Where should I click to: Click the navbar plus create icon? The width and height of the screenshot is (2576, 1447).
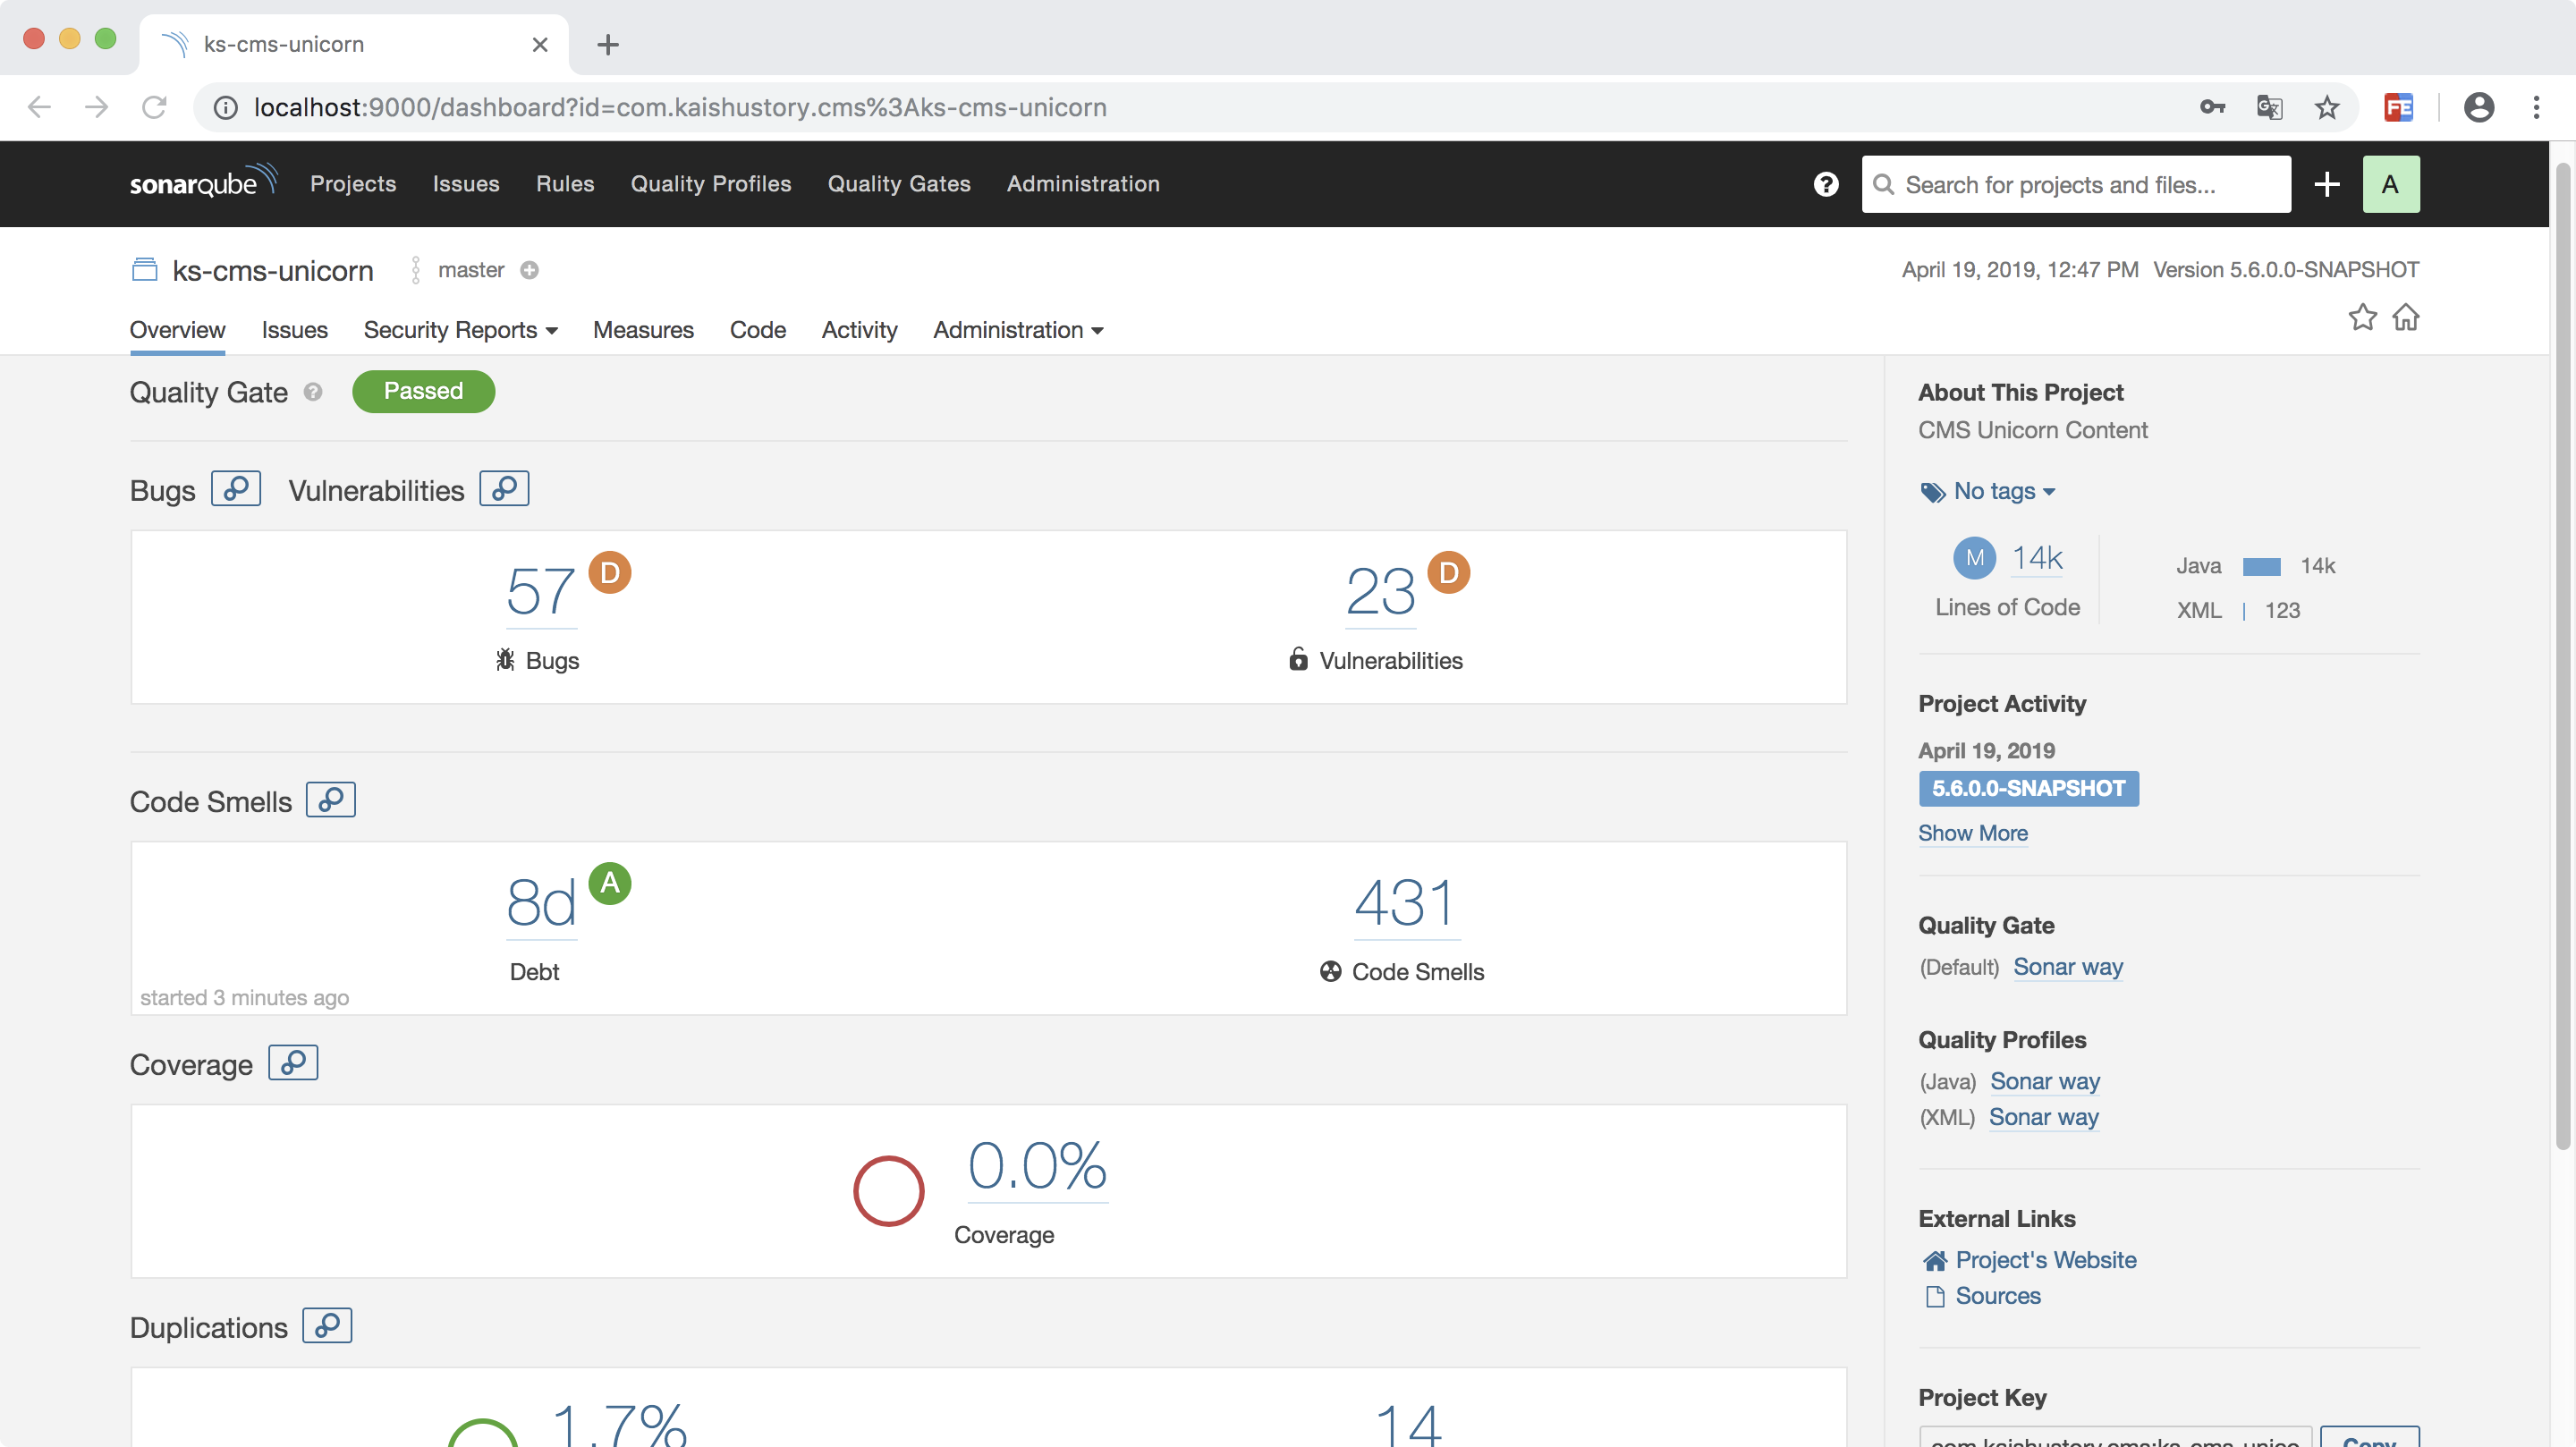(2327, 184)
